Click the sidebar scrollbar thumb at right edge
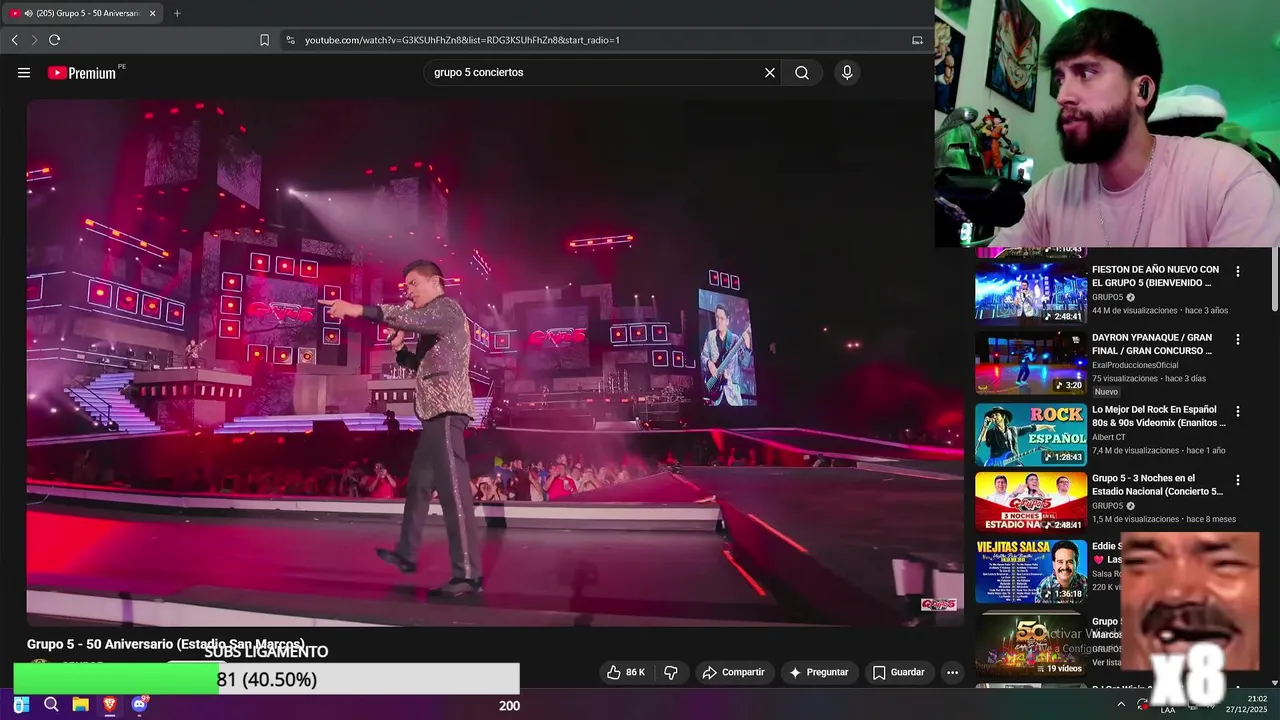 pos(1274,280)
